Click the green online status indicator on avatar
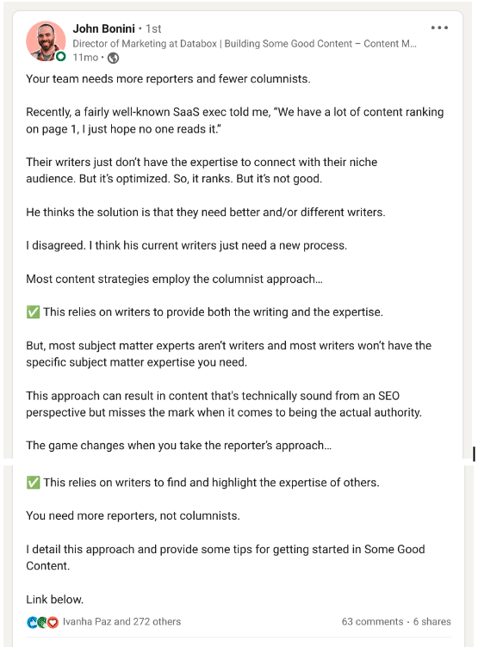The width and height of the screenshot is (478, 647). pos(61,57)
